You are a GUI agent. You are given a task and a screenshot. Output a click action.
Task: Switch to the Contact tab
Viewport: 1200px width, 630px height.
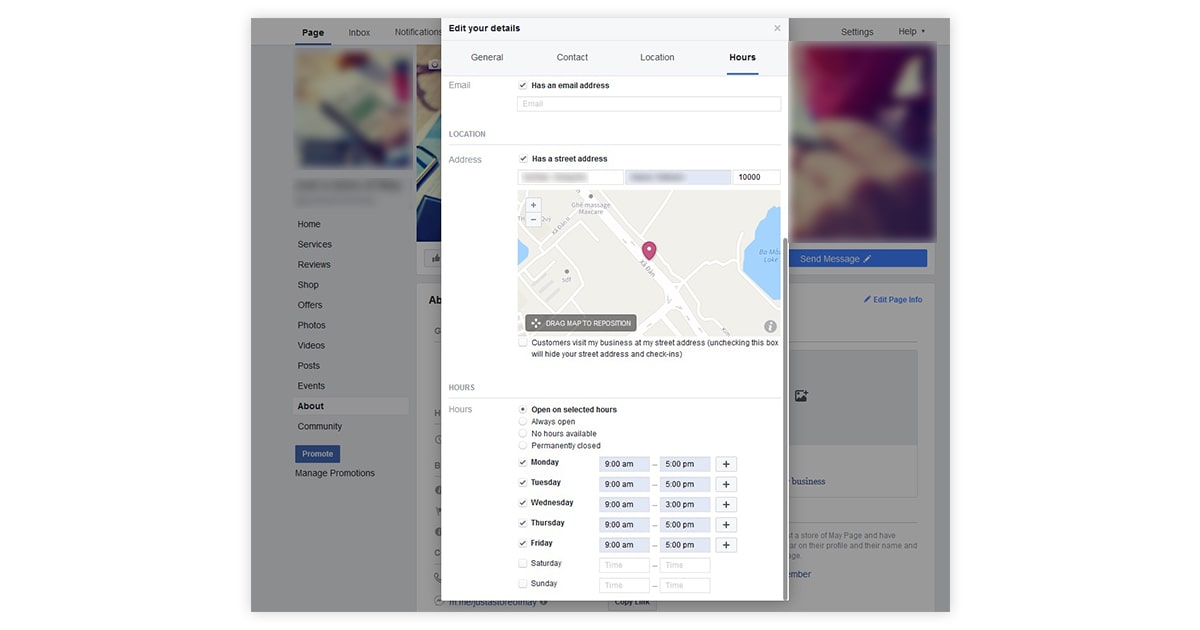tap(572, 58)
